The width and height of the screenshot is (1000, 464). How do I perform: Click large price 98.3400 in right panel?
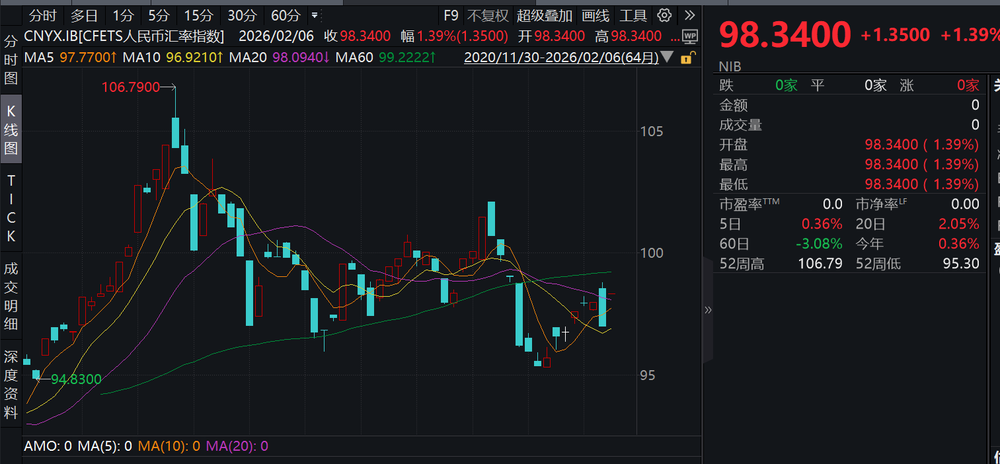(785, 35)
